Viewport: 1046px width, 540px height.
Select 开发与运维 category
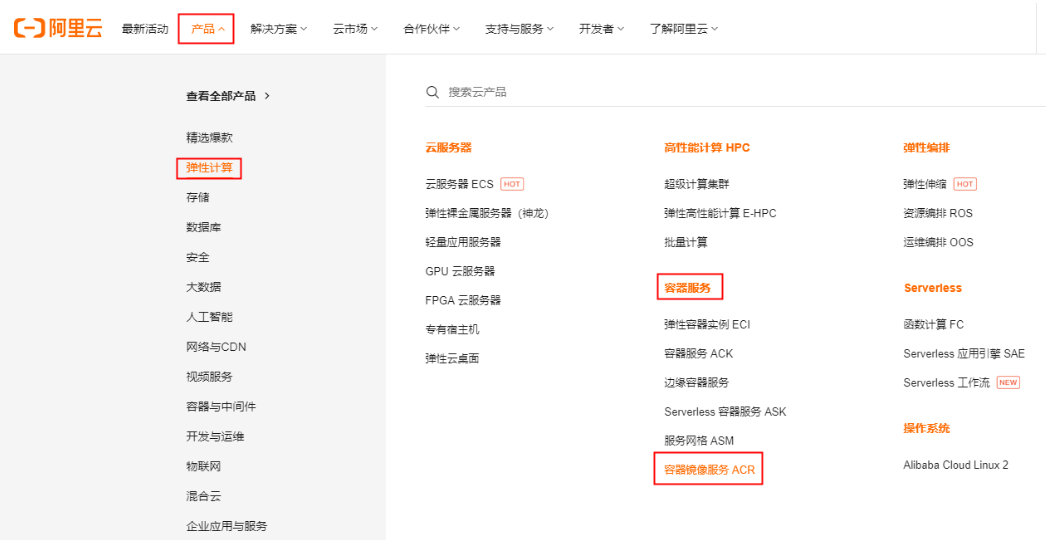point(215,437)
